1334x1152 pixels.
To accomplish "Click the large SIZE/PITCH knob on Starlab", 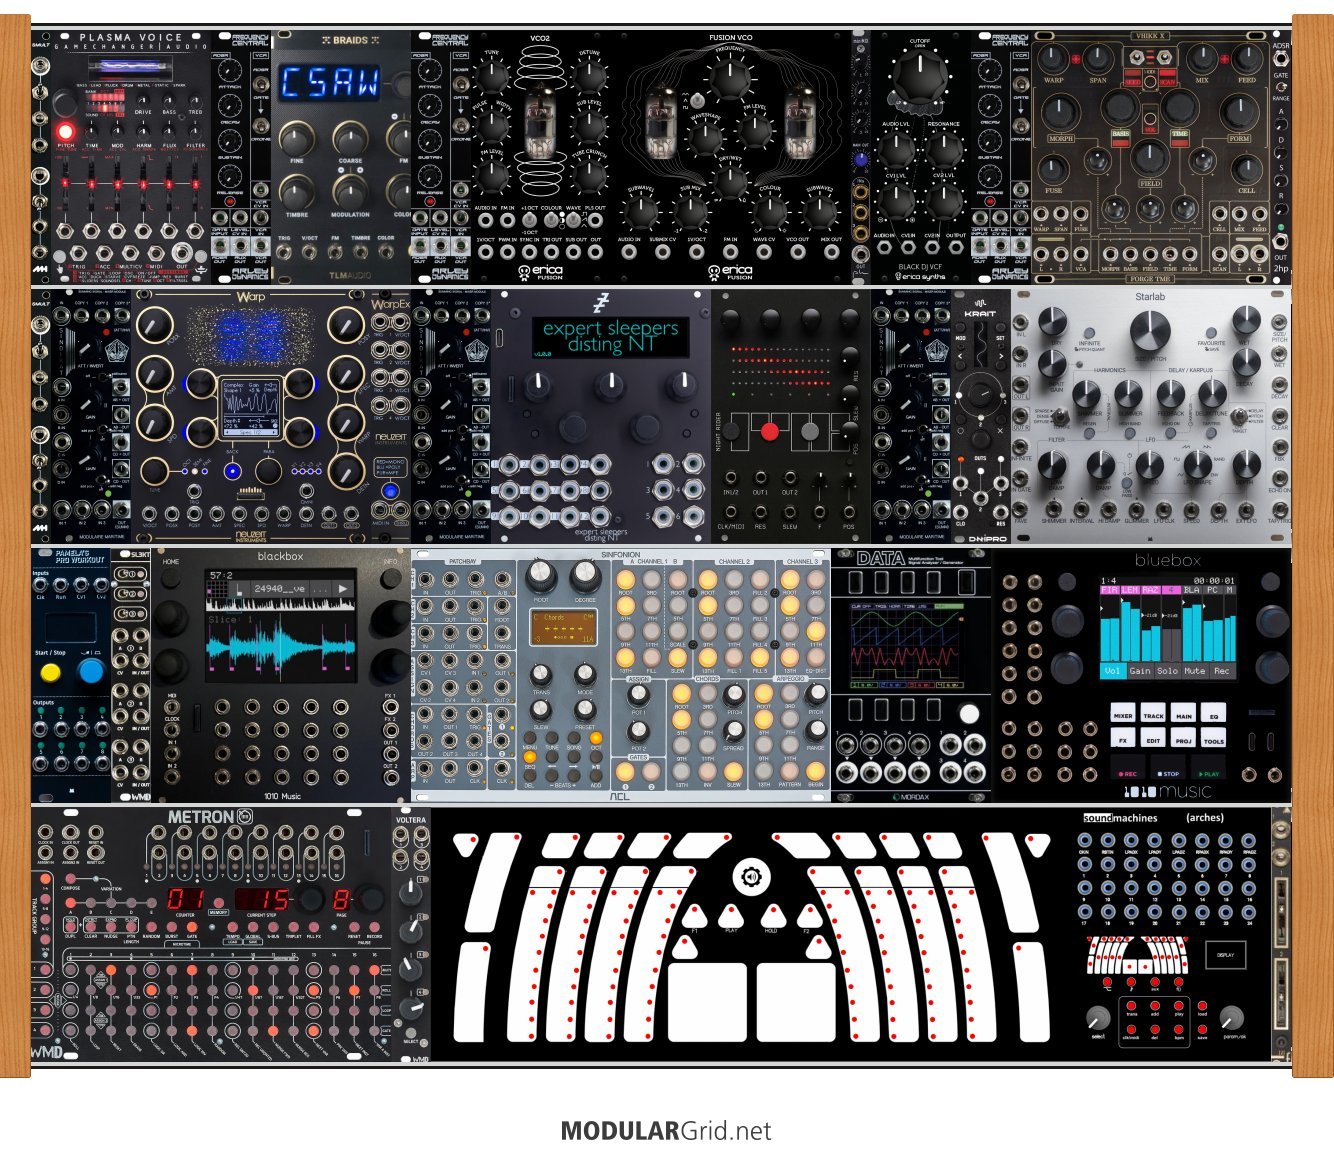I will pos(1150,331).
